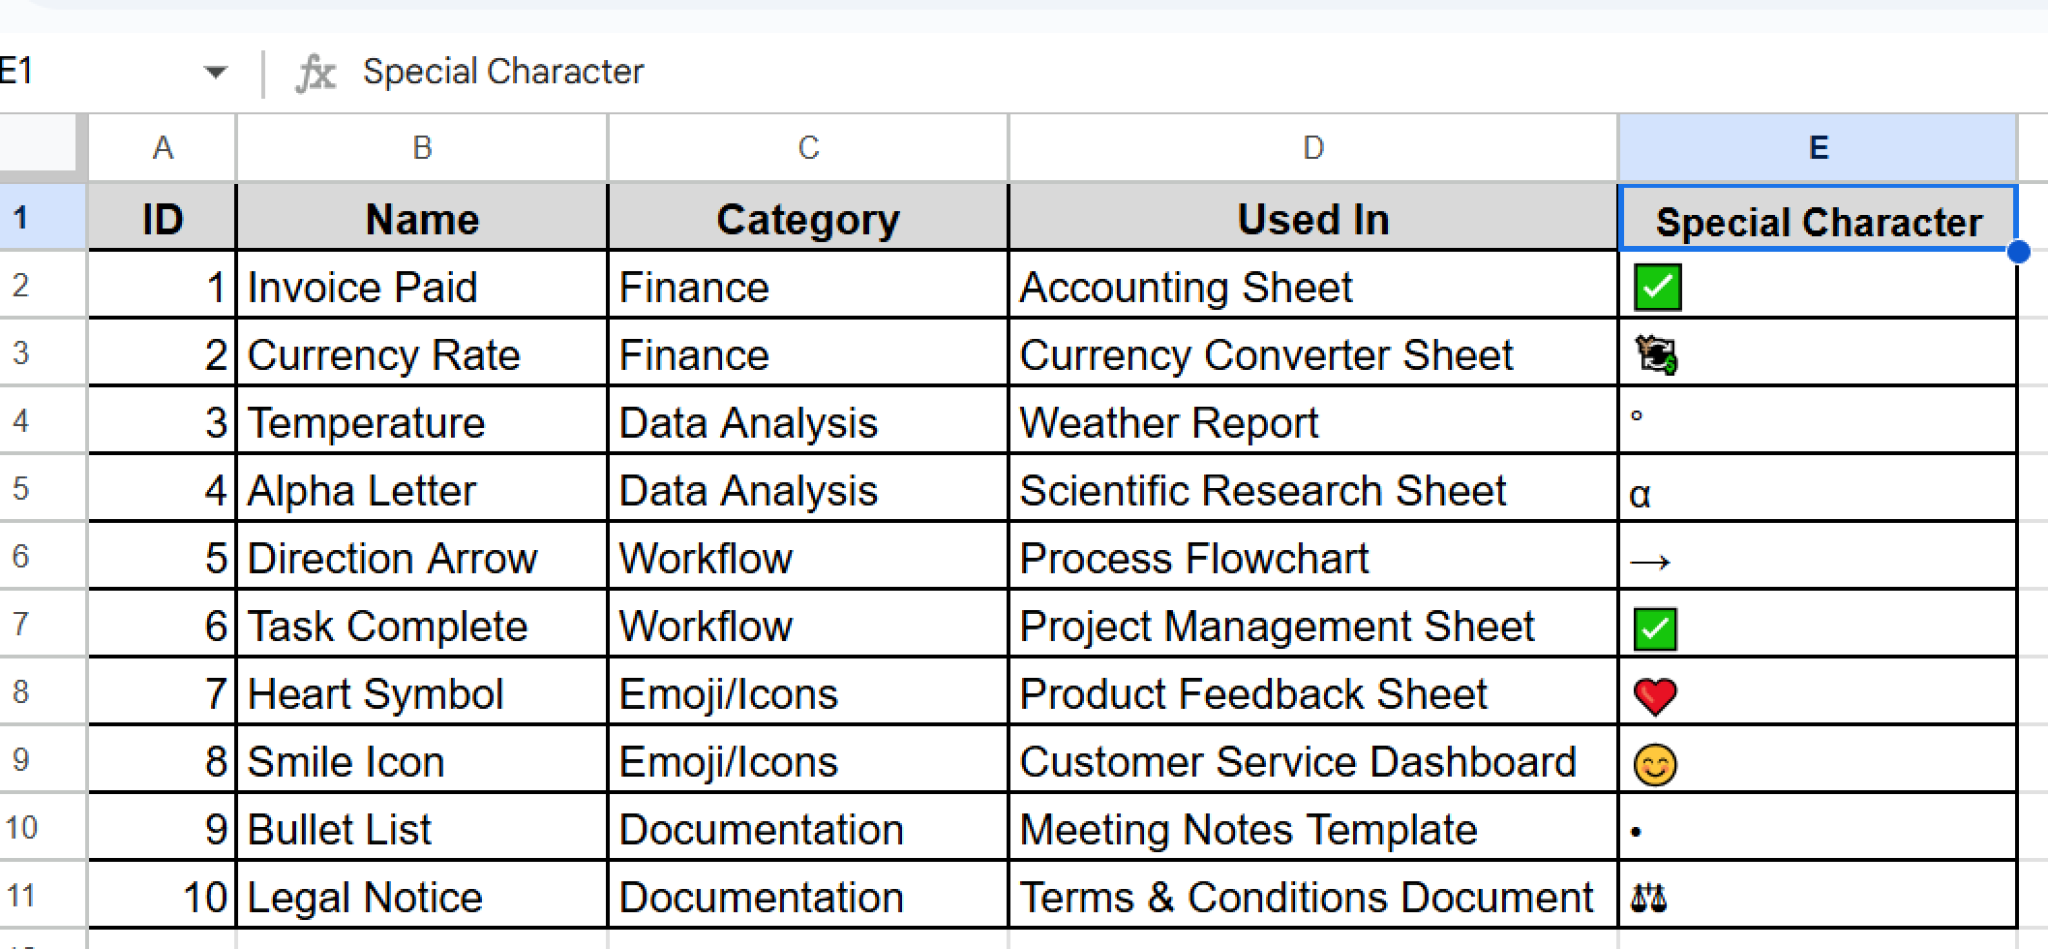The width and height of the screenshot is (2048, 949).
Task: Click the arrow symbol for Direction Arrow
Action: click(x=1650, y=560)
